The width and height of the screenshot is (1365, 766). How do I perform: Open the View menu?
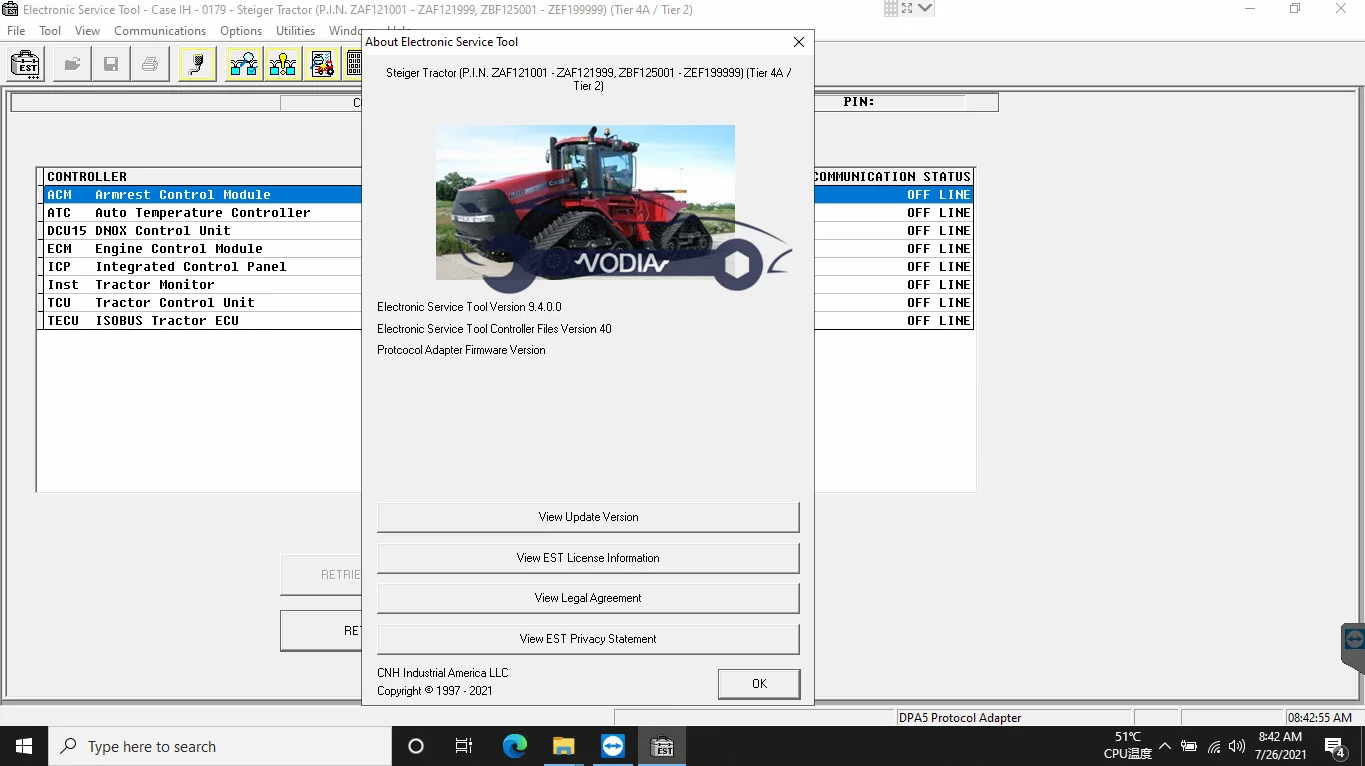87,31
